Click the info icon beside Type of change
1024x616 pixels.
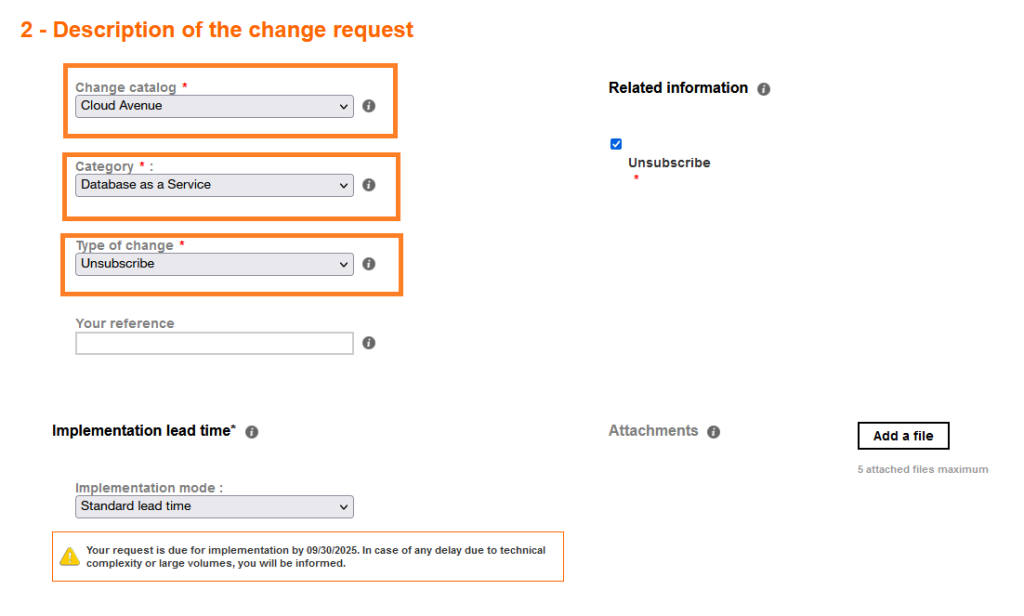369,264
